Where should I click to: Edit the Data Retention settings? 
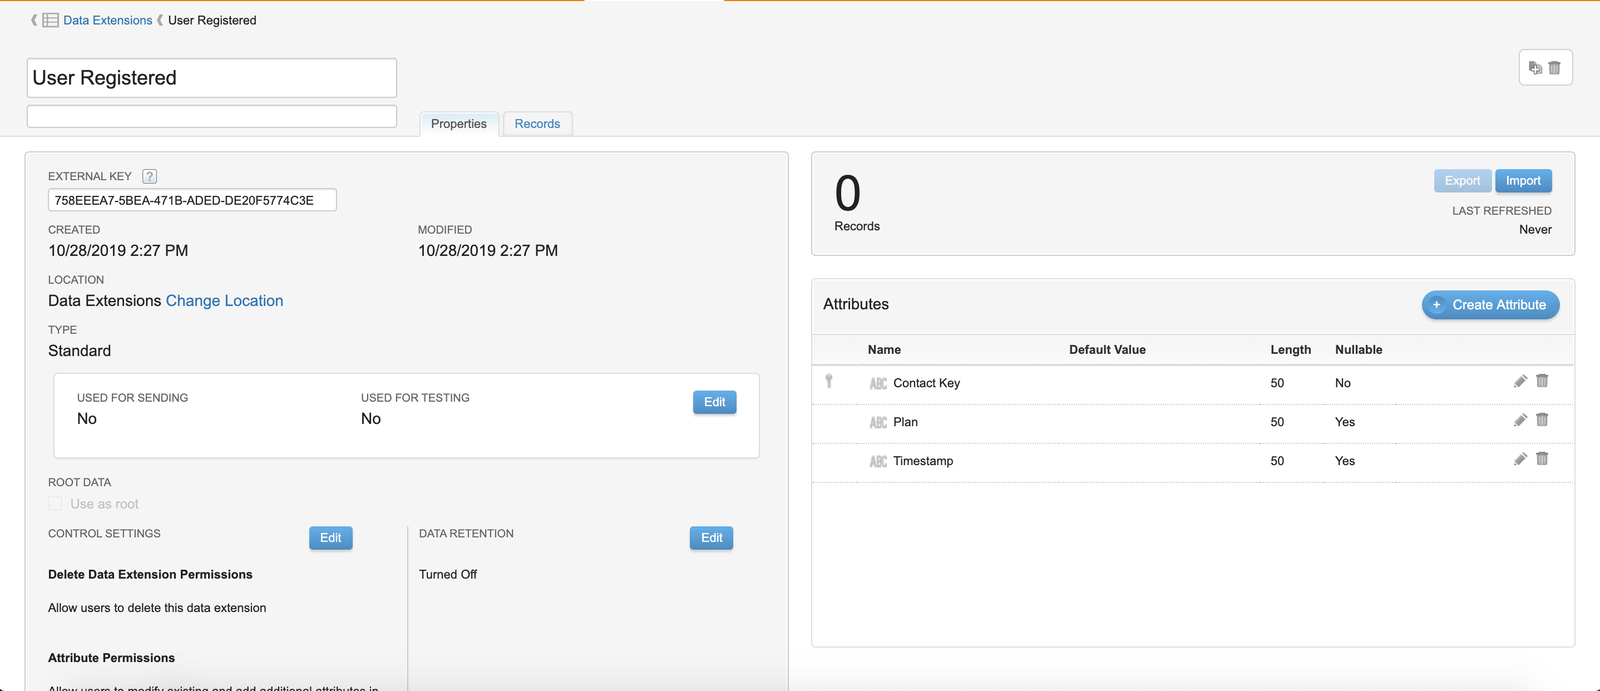pyautogui.click(x=711, y=538)
